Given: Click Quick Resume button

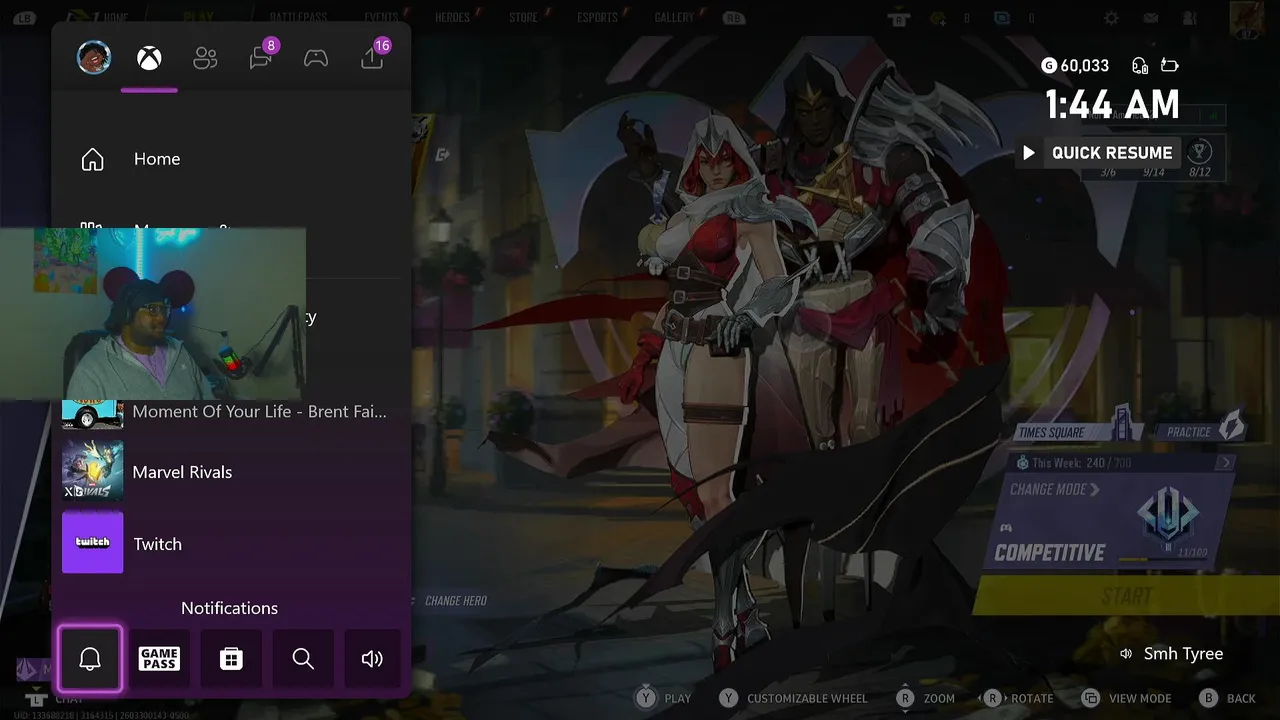Looking at the screenshot, I should [1099, 153].
